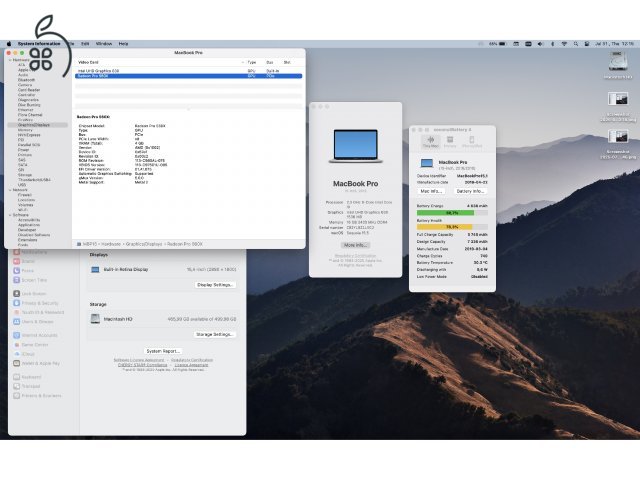Click Graphics/Displays in the bottom path bar
The image size is (640, 480).
[144, 244]
